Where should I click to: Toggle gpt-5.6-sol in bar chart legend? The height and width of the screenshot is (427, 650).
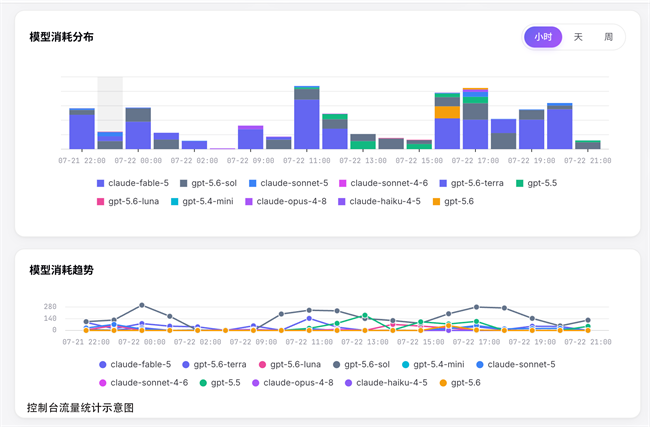(x=209, y=183)
